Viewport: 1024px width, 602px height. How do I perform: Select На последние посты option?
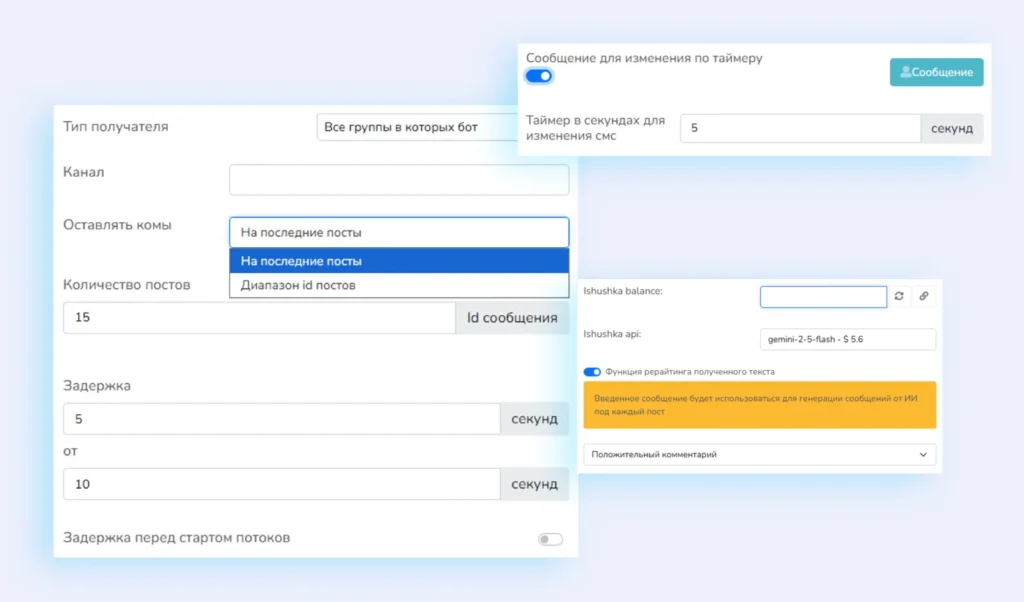[x=398, y=260]
